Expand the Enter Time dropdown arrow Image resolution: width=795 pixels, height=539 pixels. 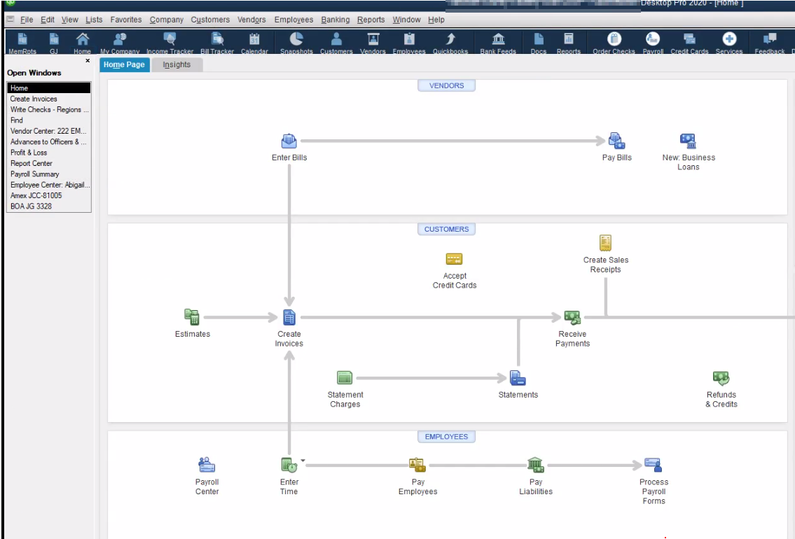pos(303,462)
